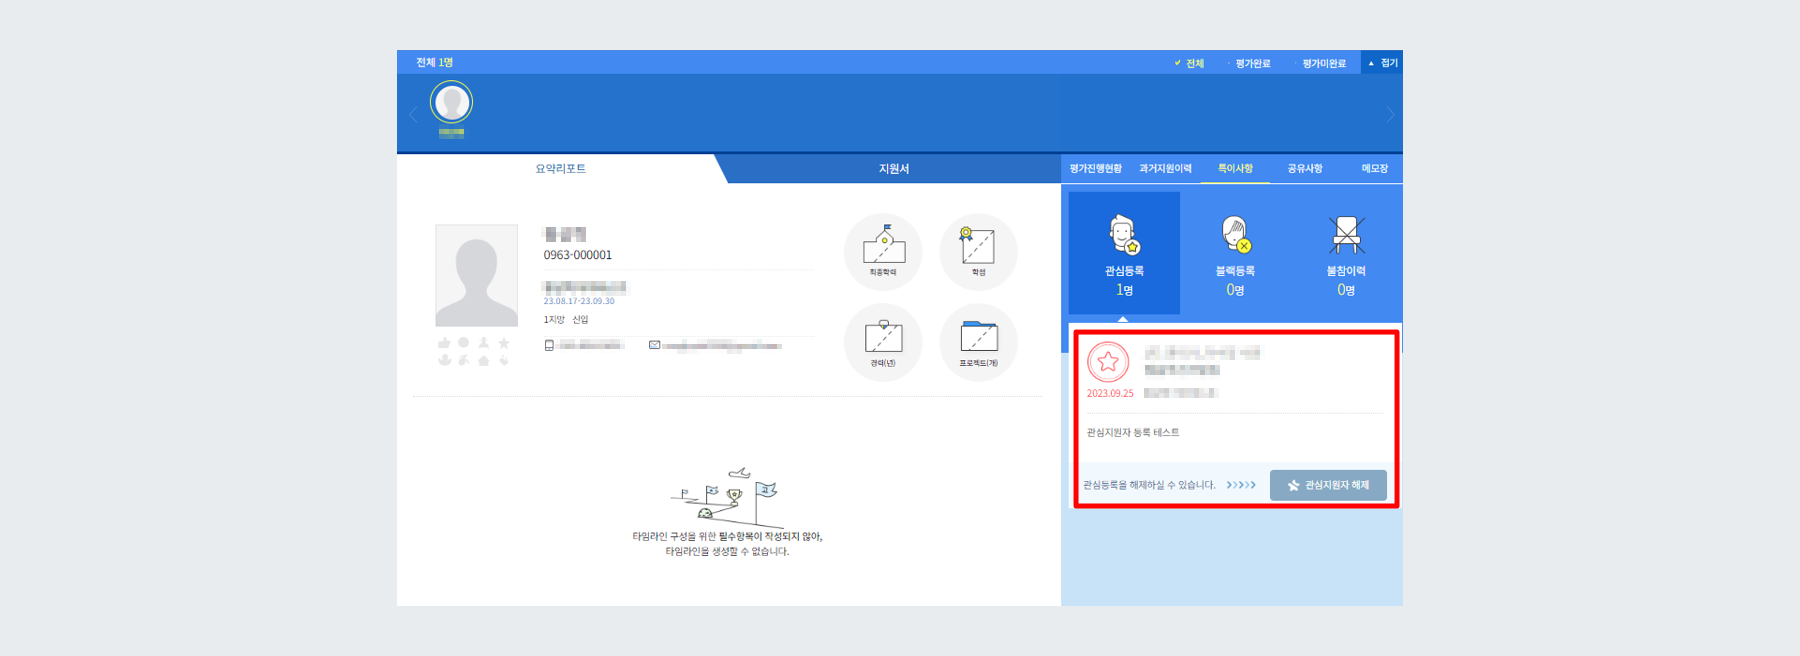Select the applicant avatar in top strip

point(451,102)
